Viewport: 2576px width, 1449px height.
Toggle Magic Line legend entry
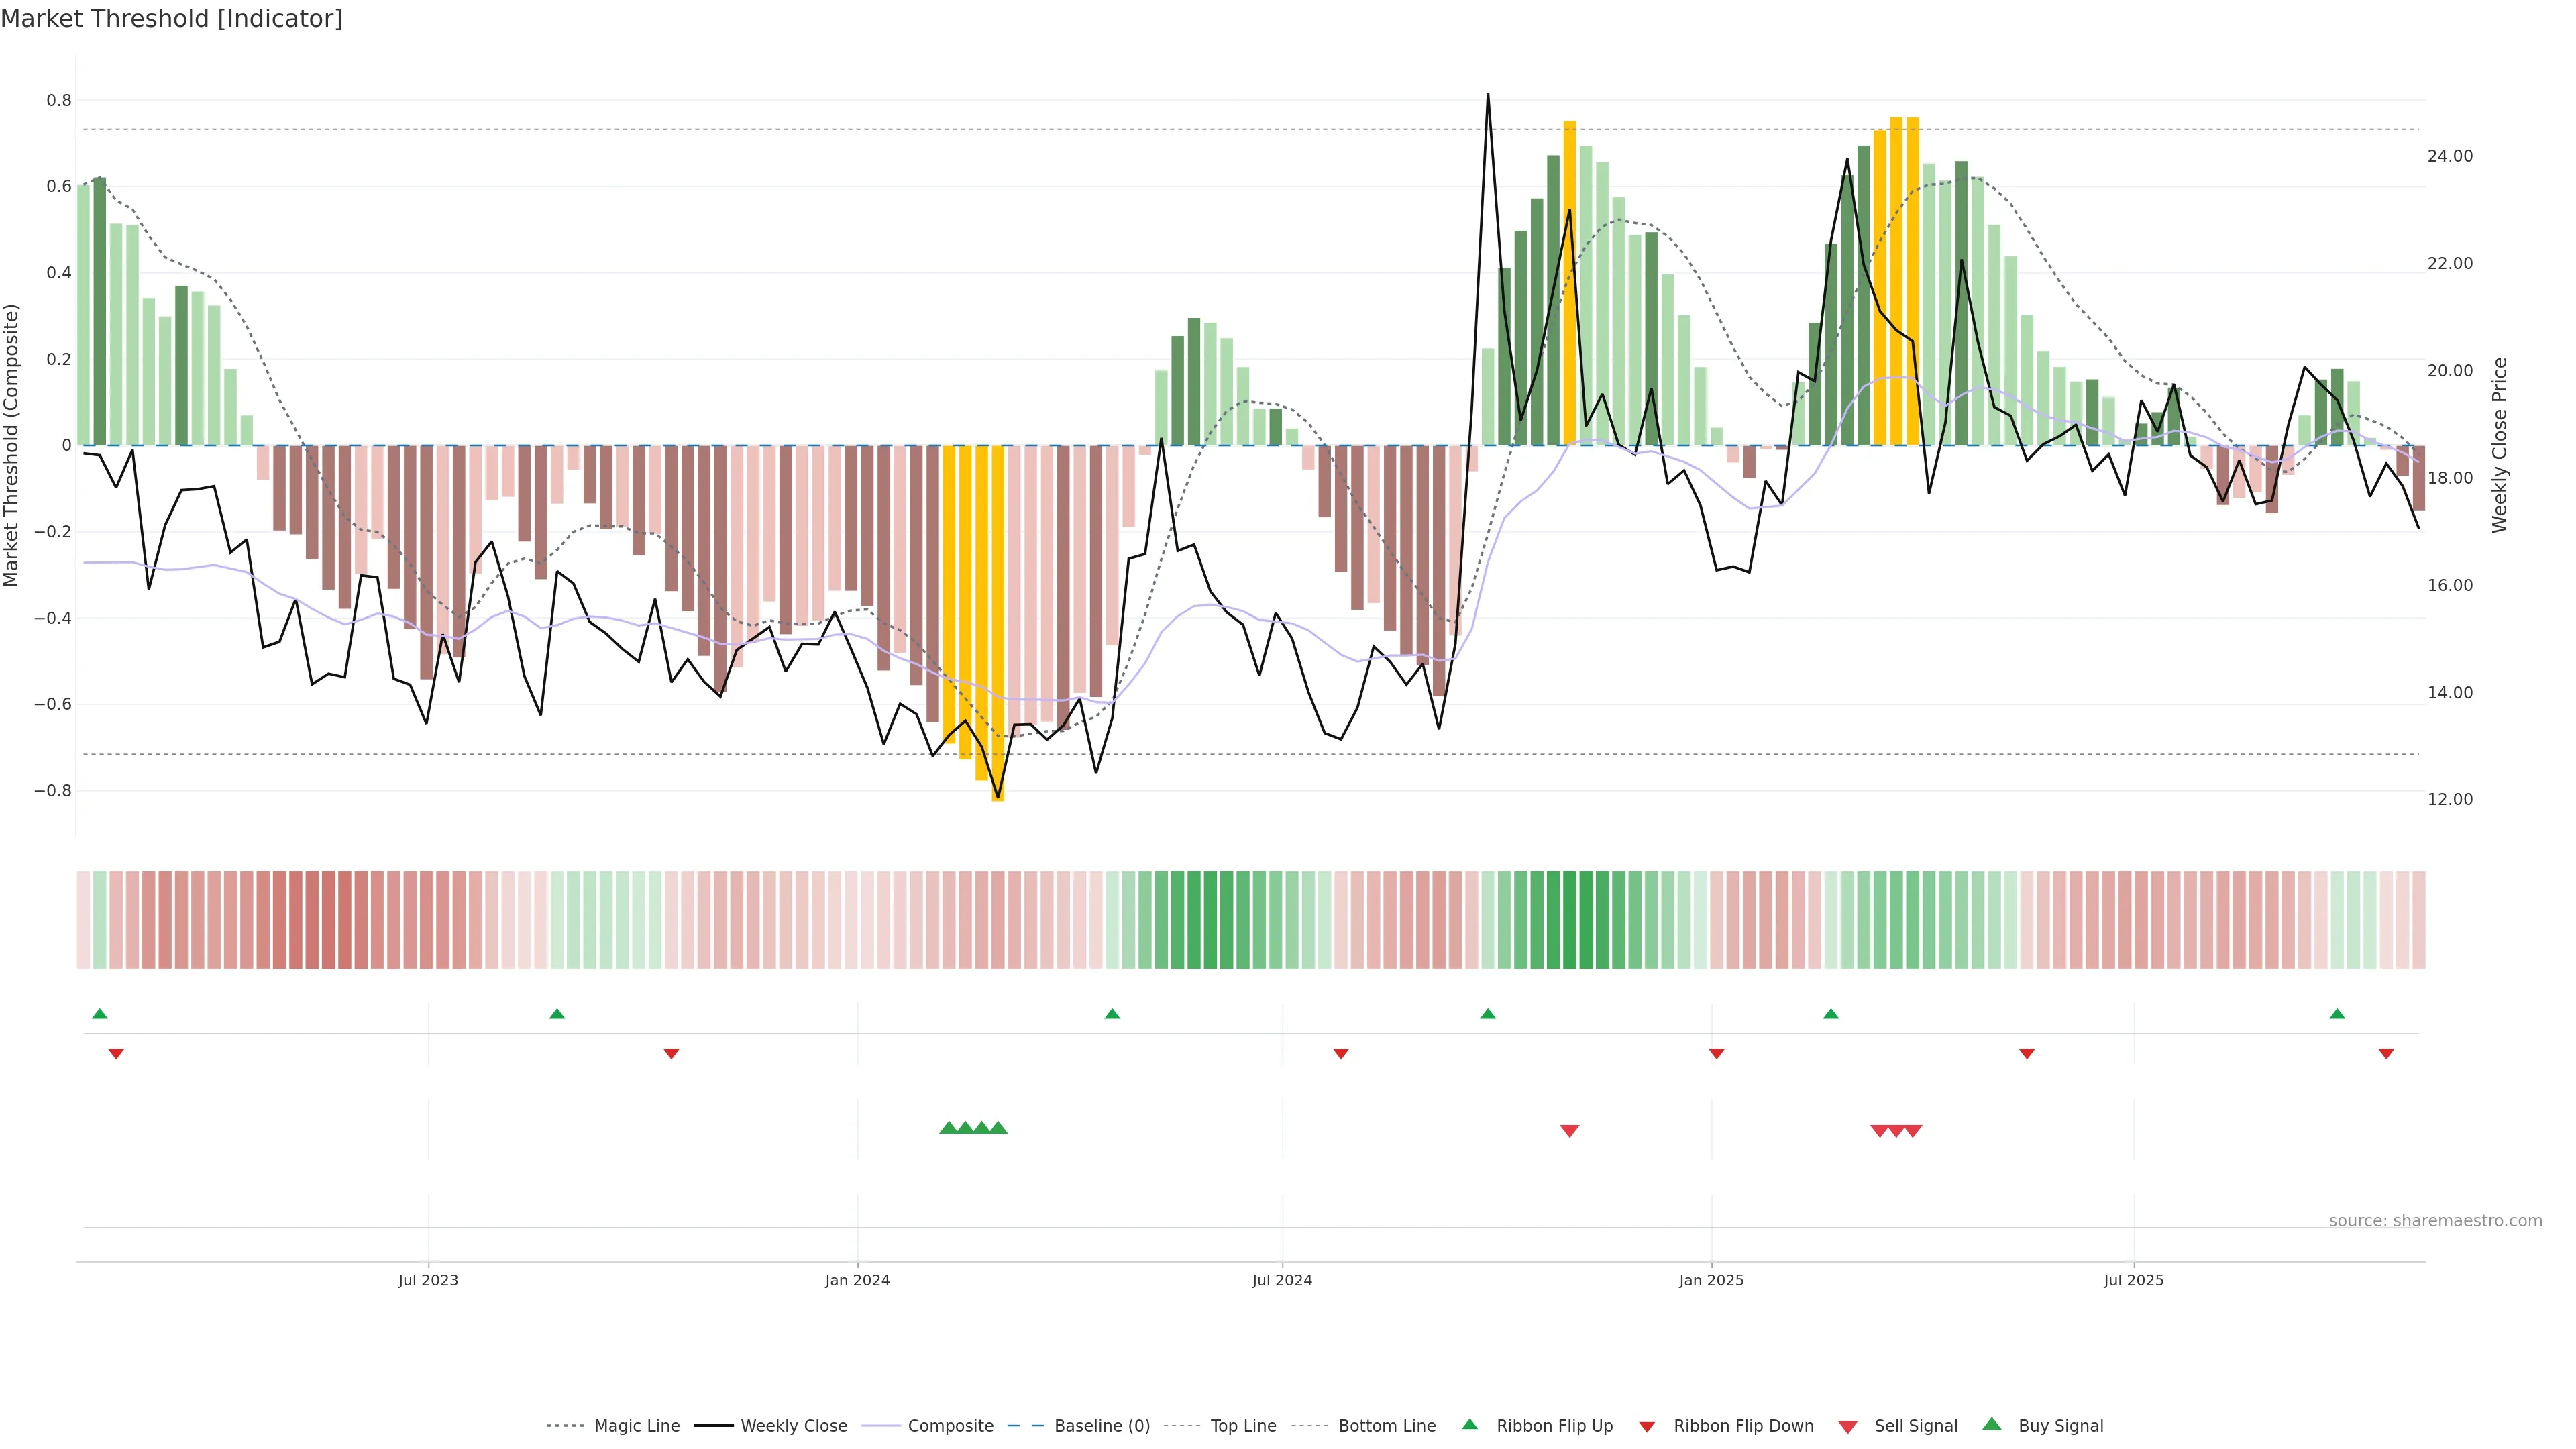coord(636,1426)
